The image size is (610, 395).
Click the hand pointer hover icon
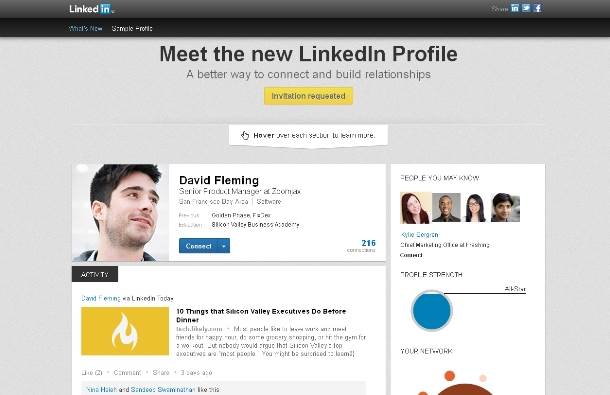click(x=245, y=135)
